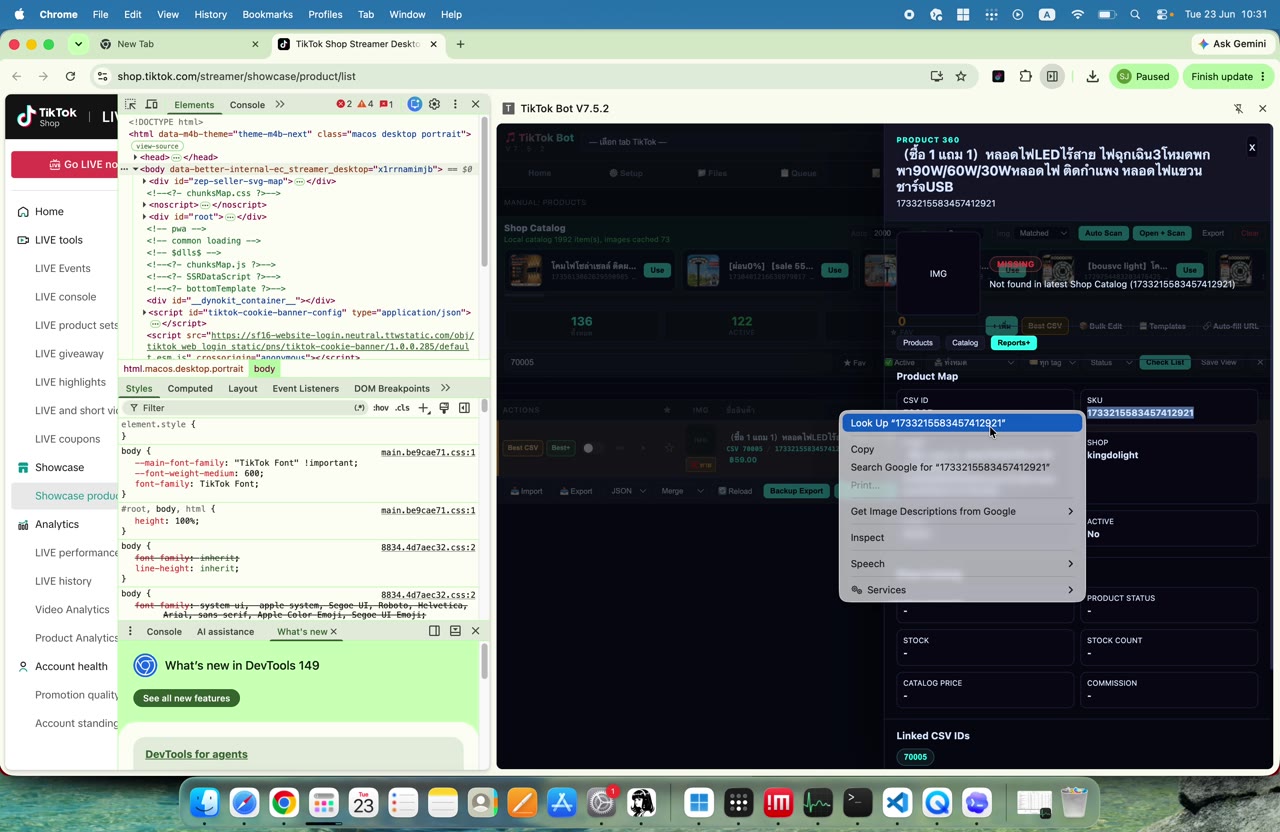Screen dimensions: 1280x832
Task: Open Chrome Extensions puzzle icon
Action: 1026,76
